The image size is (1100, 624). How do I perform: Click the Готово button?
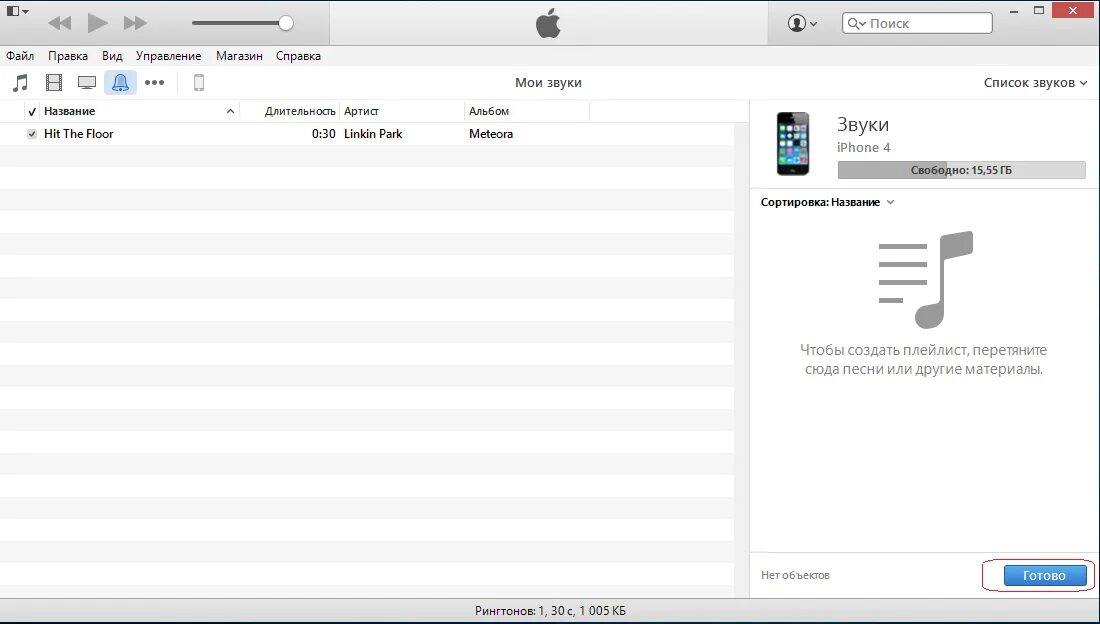1045,576
